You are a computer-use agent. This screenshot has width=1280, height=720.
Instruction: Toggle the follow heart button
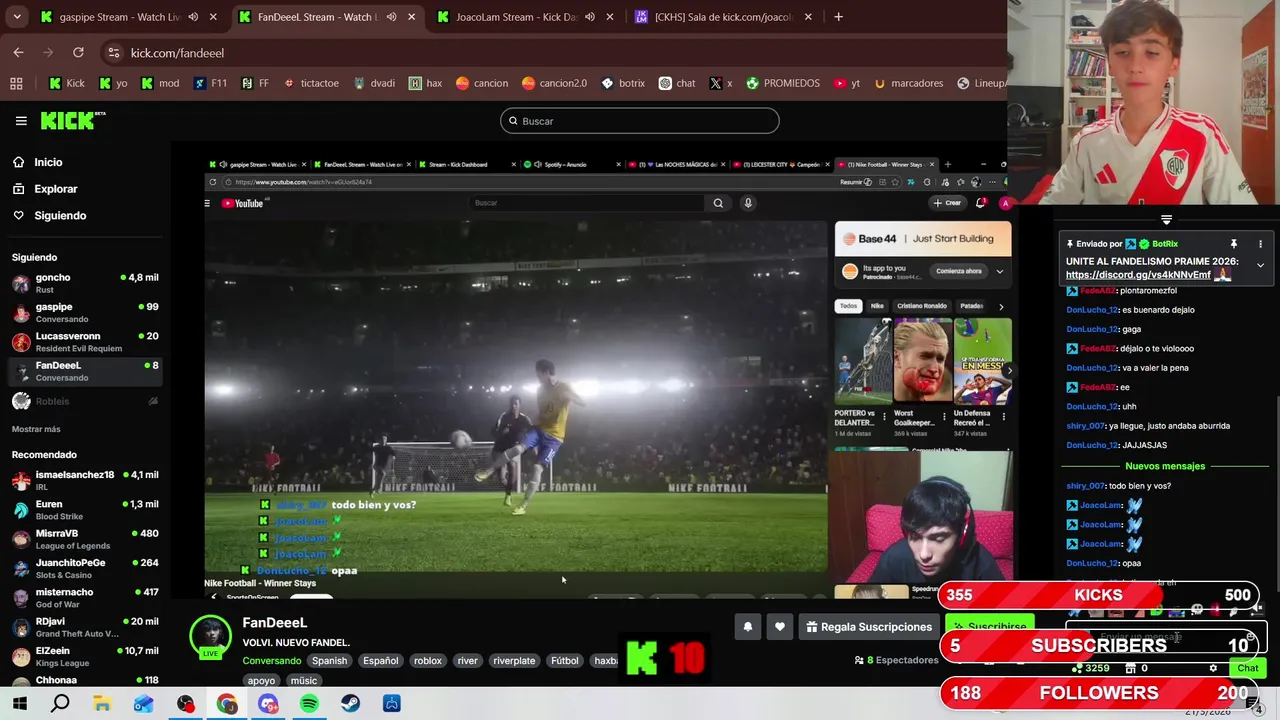click(x=780, y=627)
